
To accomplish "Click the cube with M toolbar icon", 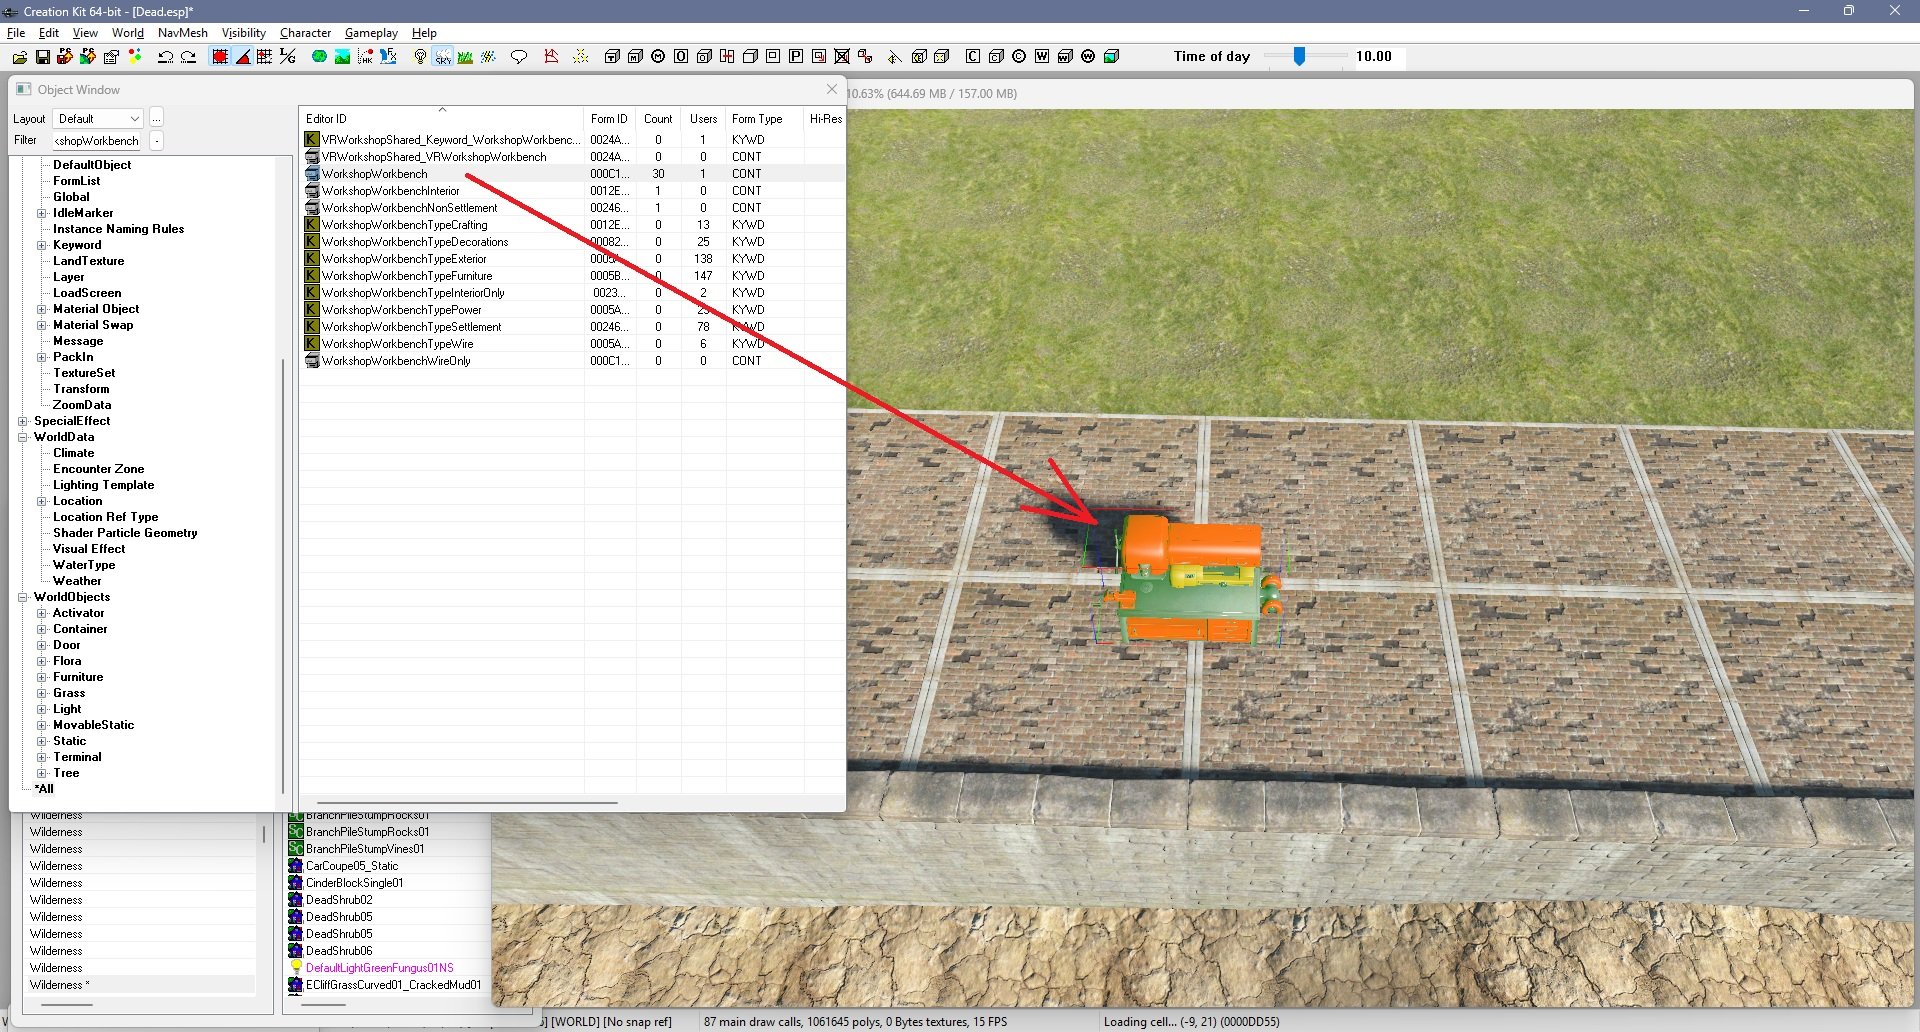I will (635, 57).
